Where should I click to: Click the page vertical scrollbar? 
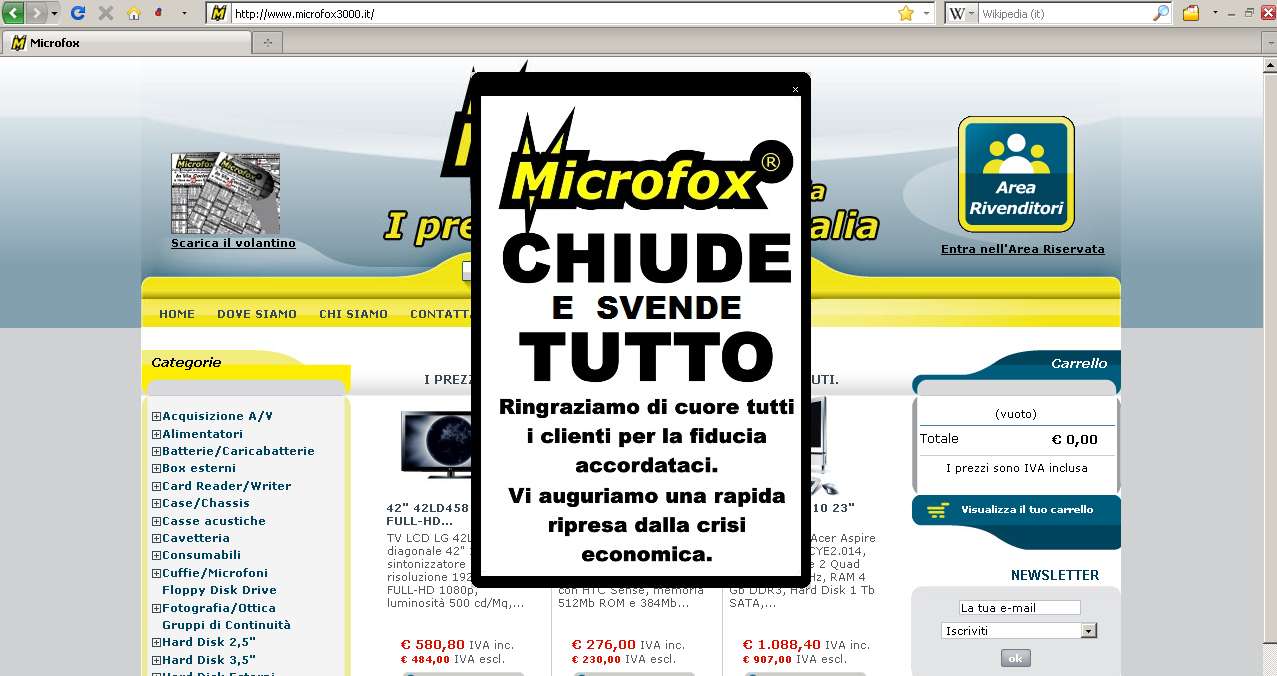click(x=1268, y=366)
